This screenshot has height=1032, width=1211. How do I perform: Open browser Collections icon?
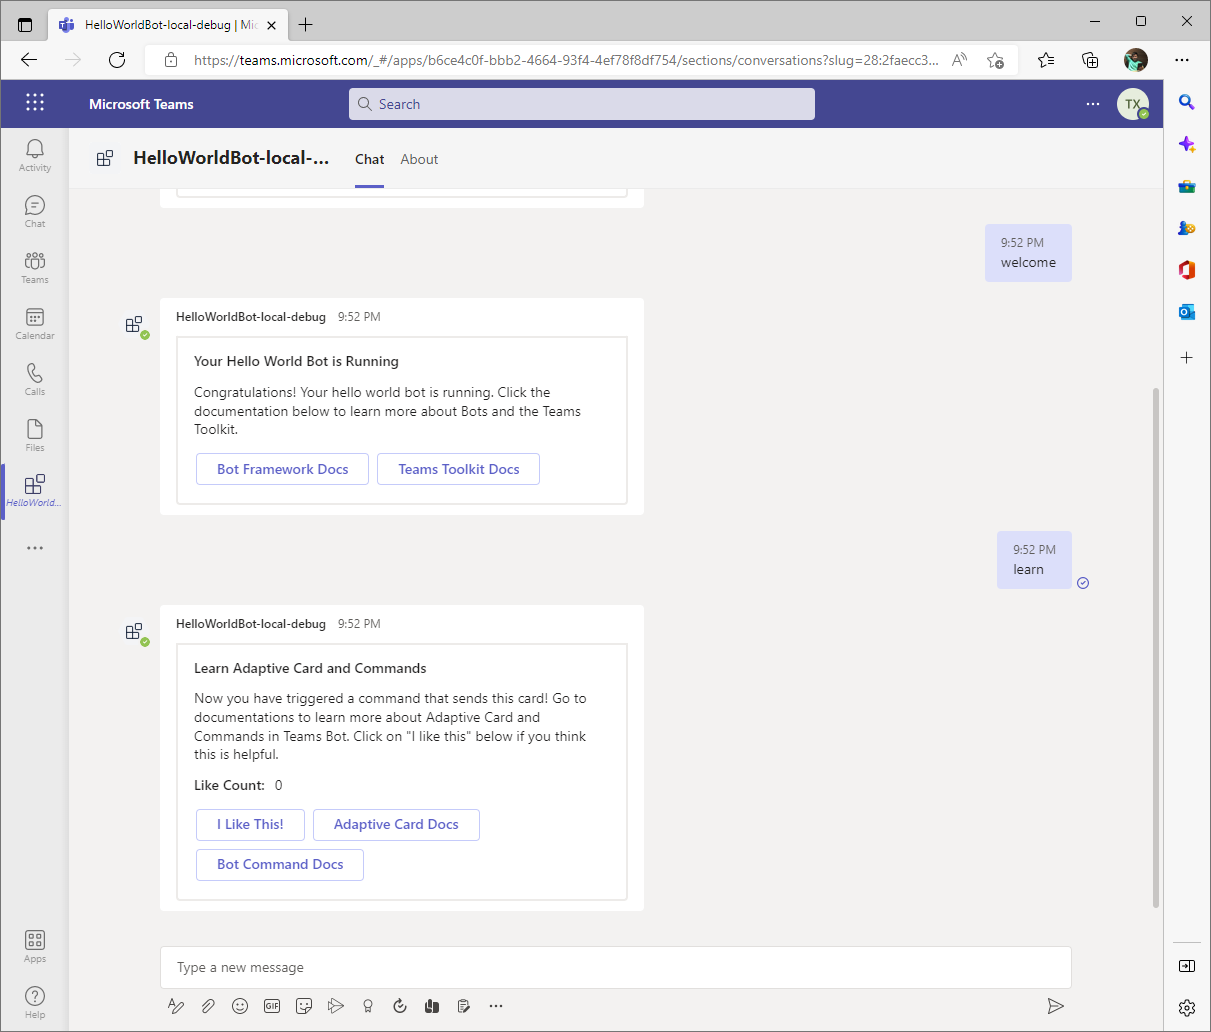(1090, 60)
